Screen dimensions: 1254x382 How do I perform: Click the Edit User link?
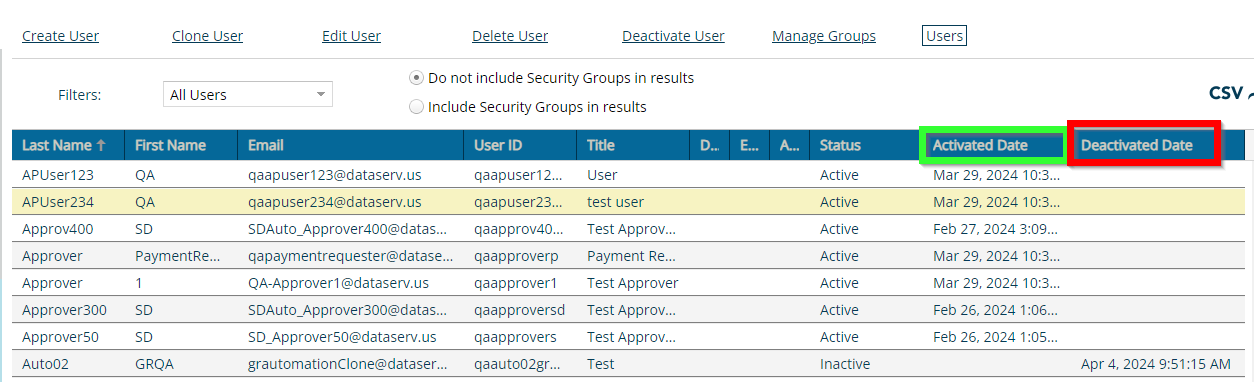coord(351,36)
